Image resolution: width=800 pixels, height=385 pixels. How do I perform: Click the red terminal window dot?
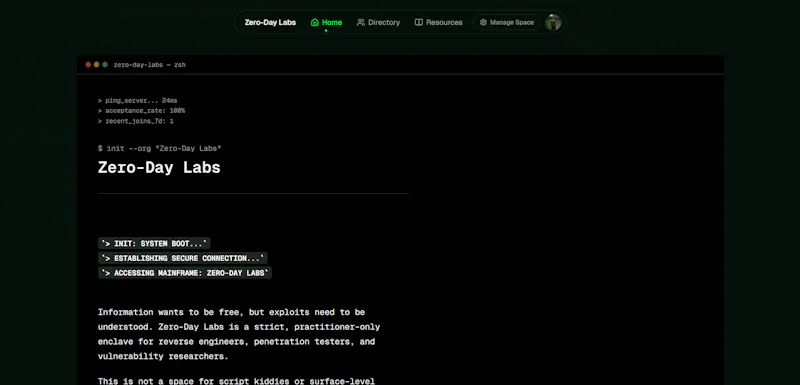tap(88, 65)
